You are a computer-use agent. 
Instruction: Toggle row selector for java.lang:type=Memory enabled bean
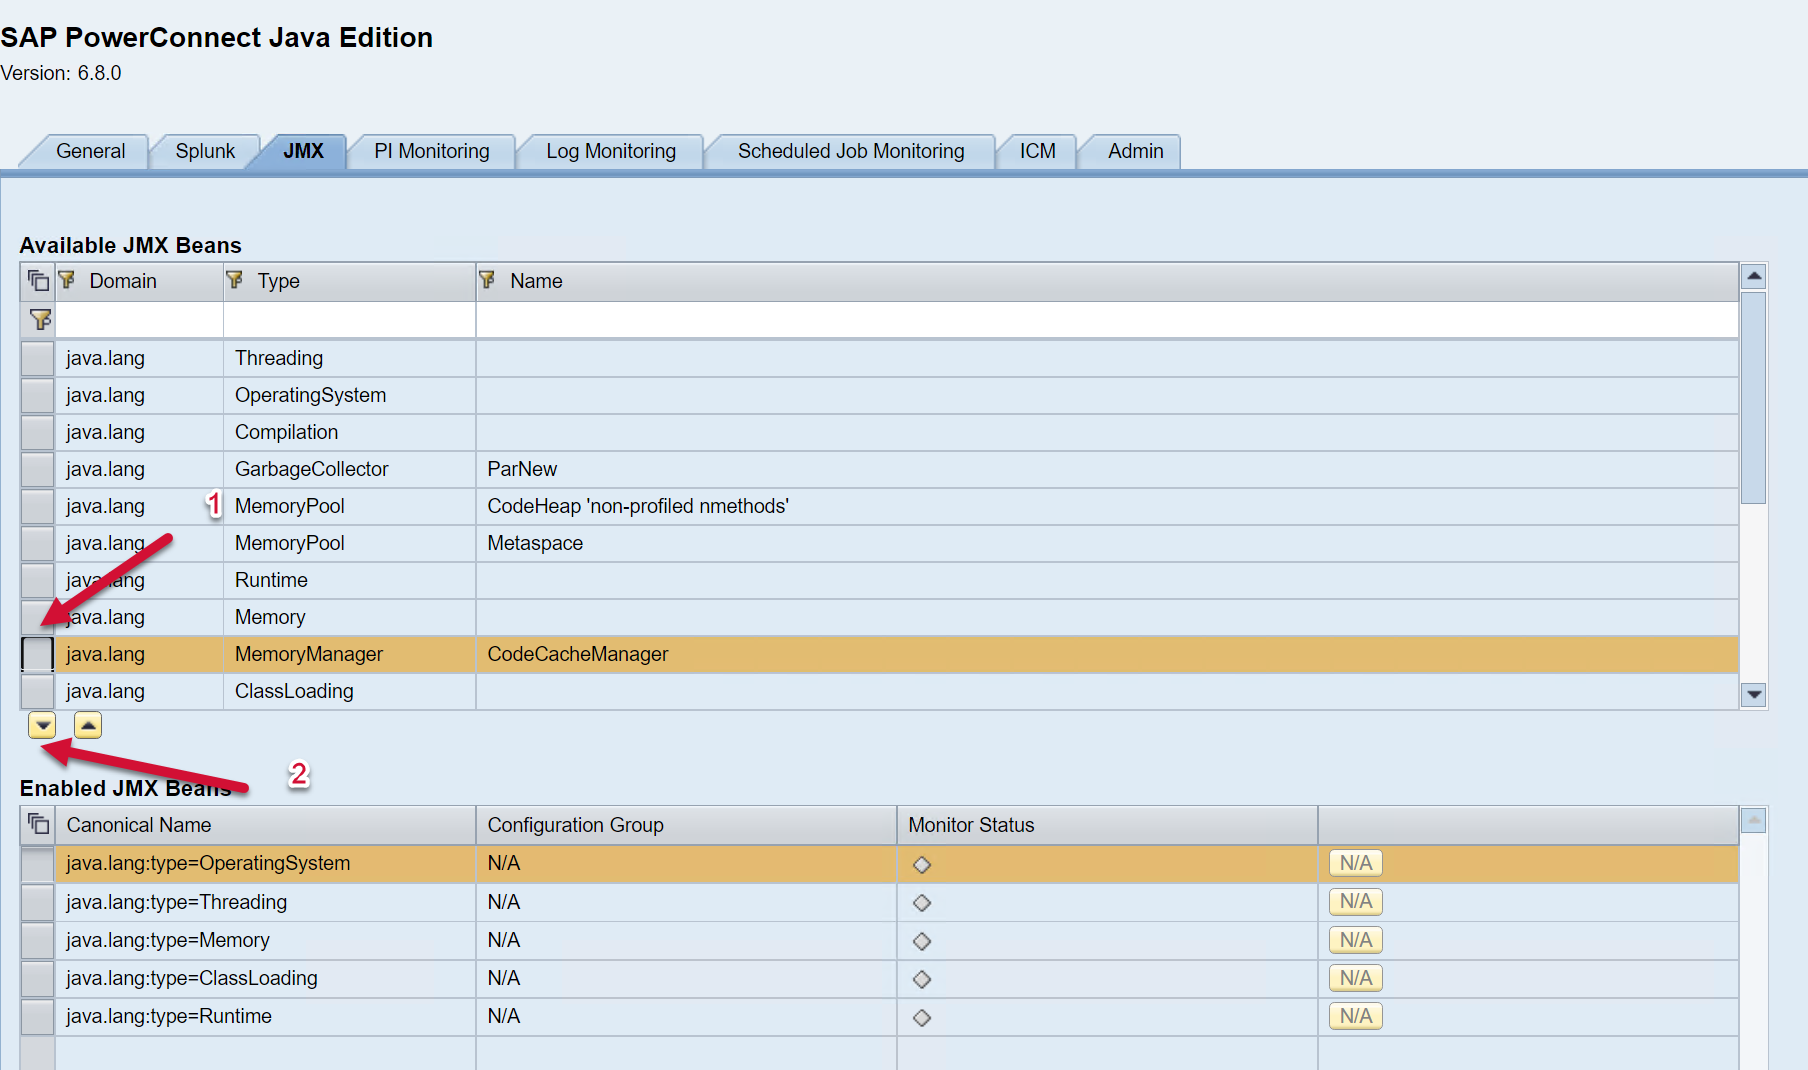(38, 940)
